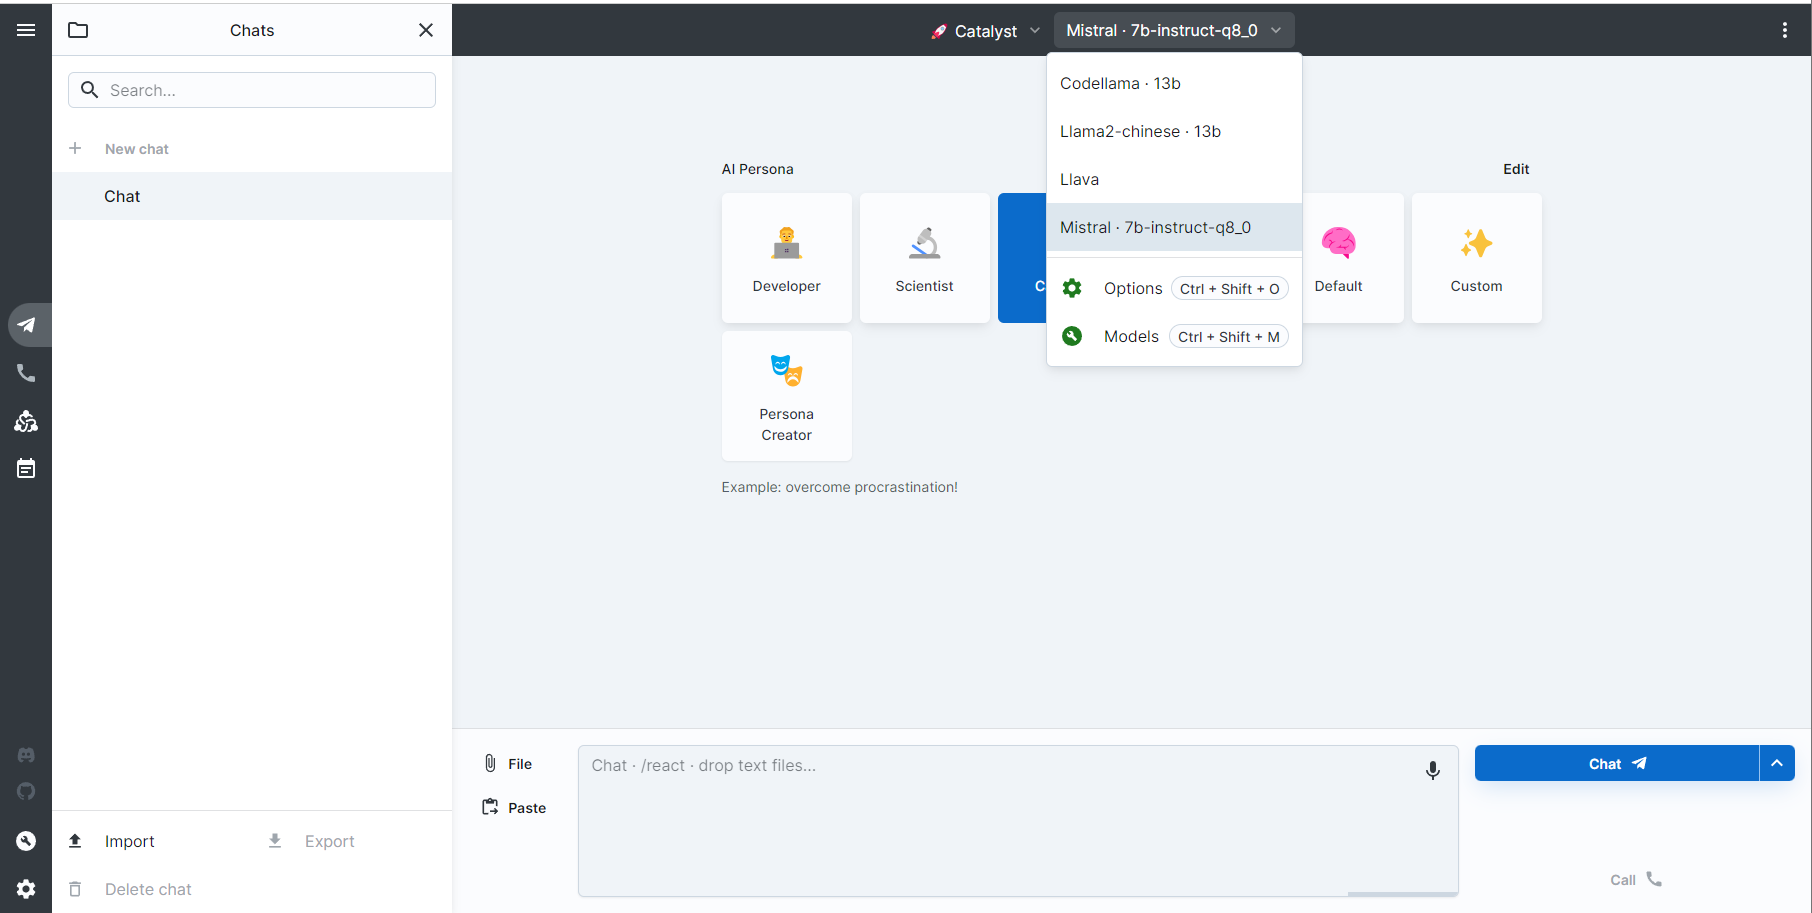The height and width of the screenshot is (913, 1812).
Task: Click the Paste button
Action: pos(514,808)
